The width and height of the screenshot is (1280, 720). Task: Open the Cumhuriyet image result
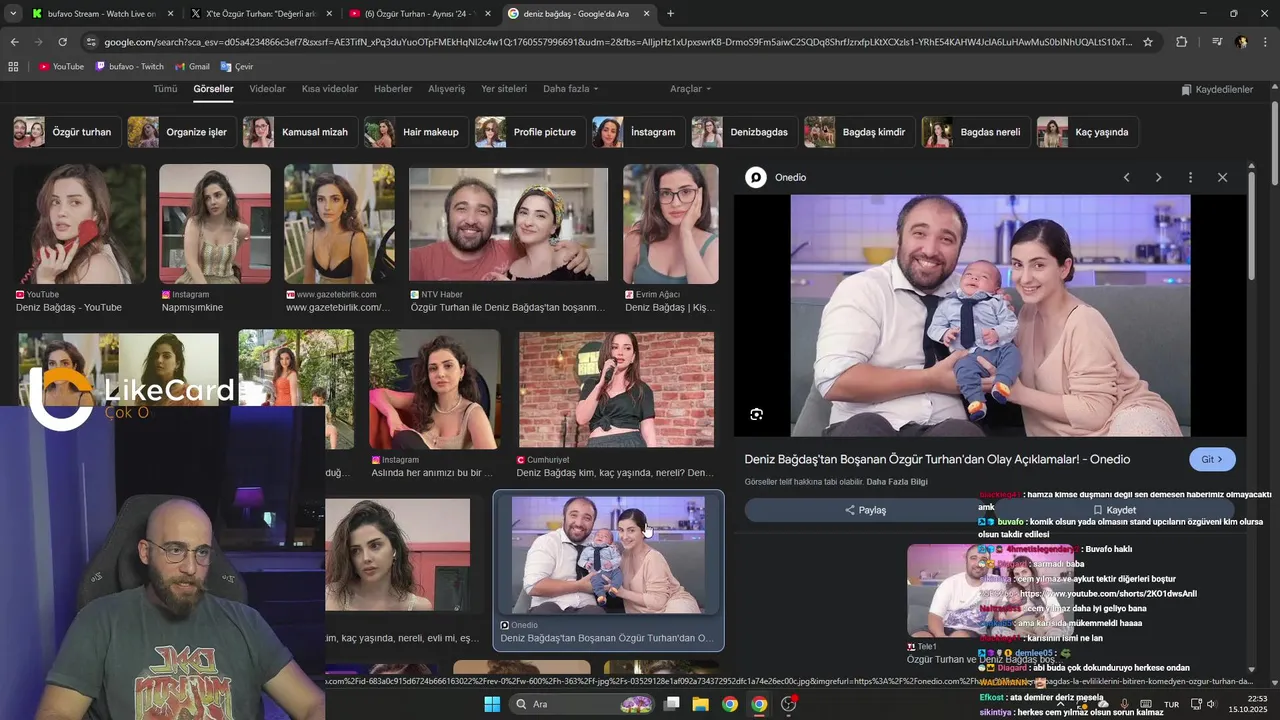coord(616,390)
